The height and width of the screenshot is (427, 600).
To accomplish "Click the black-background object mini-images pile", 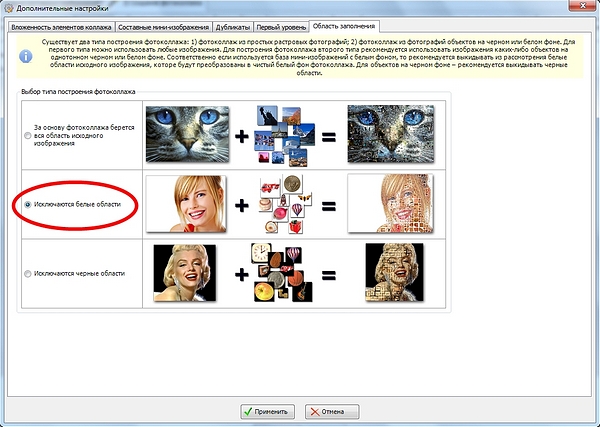I will click(282, 272).
